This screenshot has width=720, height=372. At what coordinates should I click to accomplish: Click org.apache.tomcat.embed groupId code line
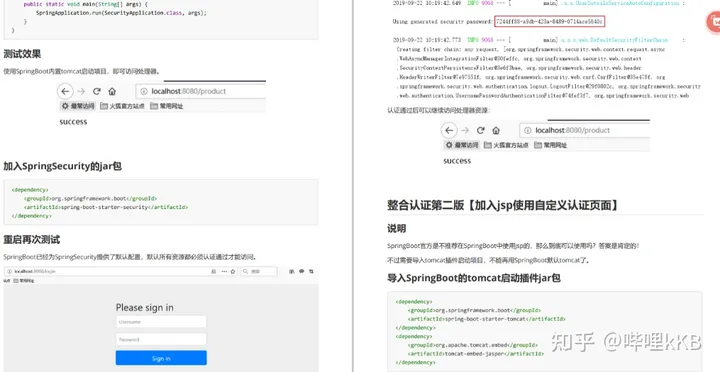pyautogui.click(x=472, y=345)
